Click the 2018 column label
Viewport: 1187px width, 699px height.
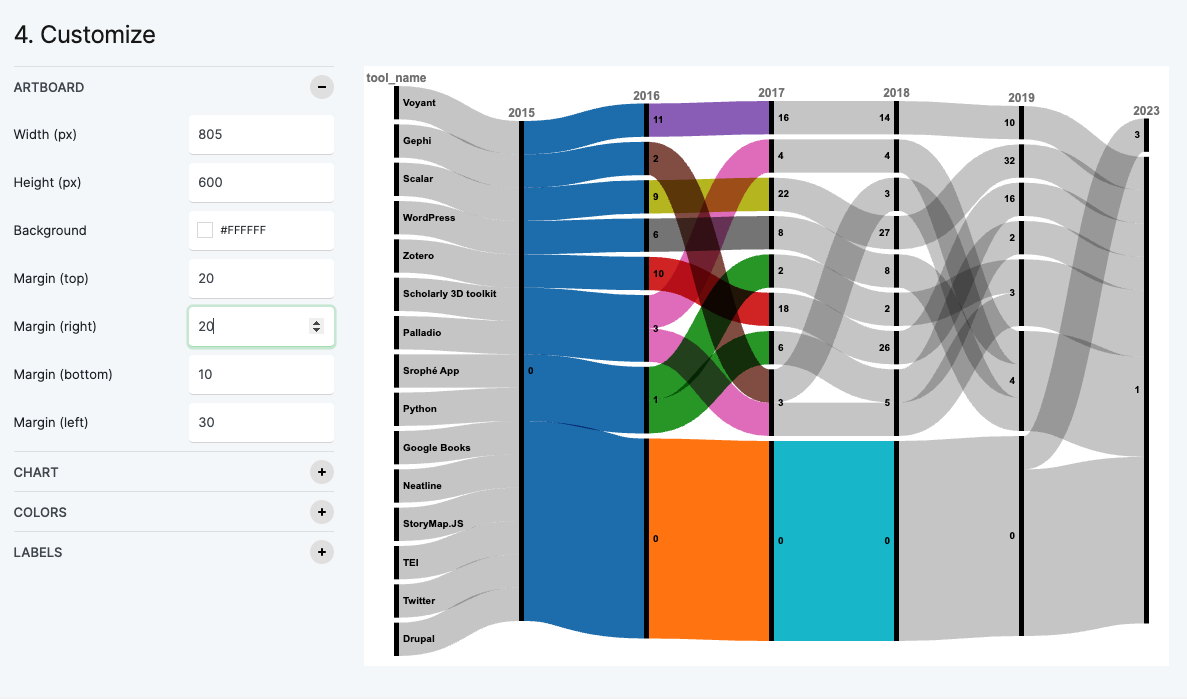coord(896,92)
